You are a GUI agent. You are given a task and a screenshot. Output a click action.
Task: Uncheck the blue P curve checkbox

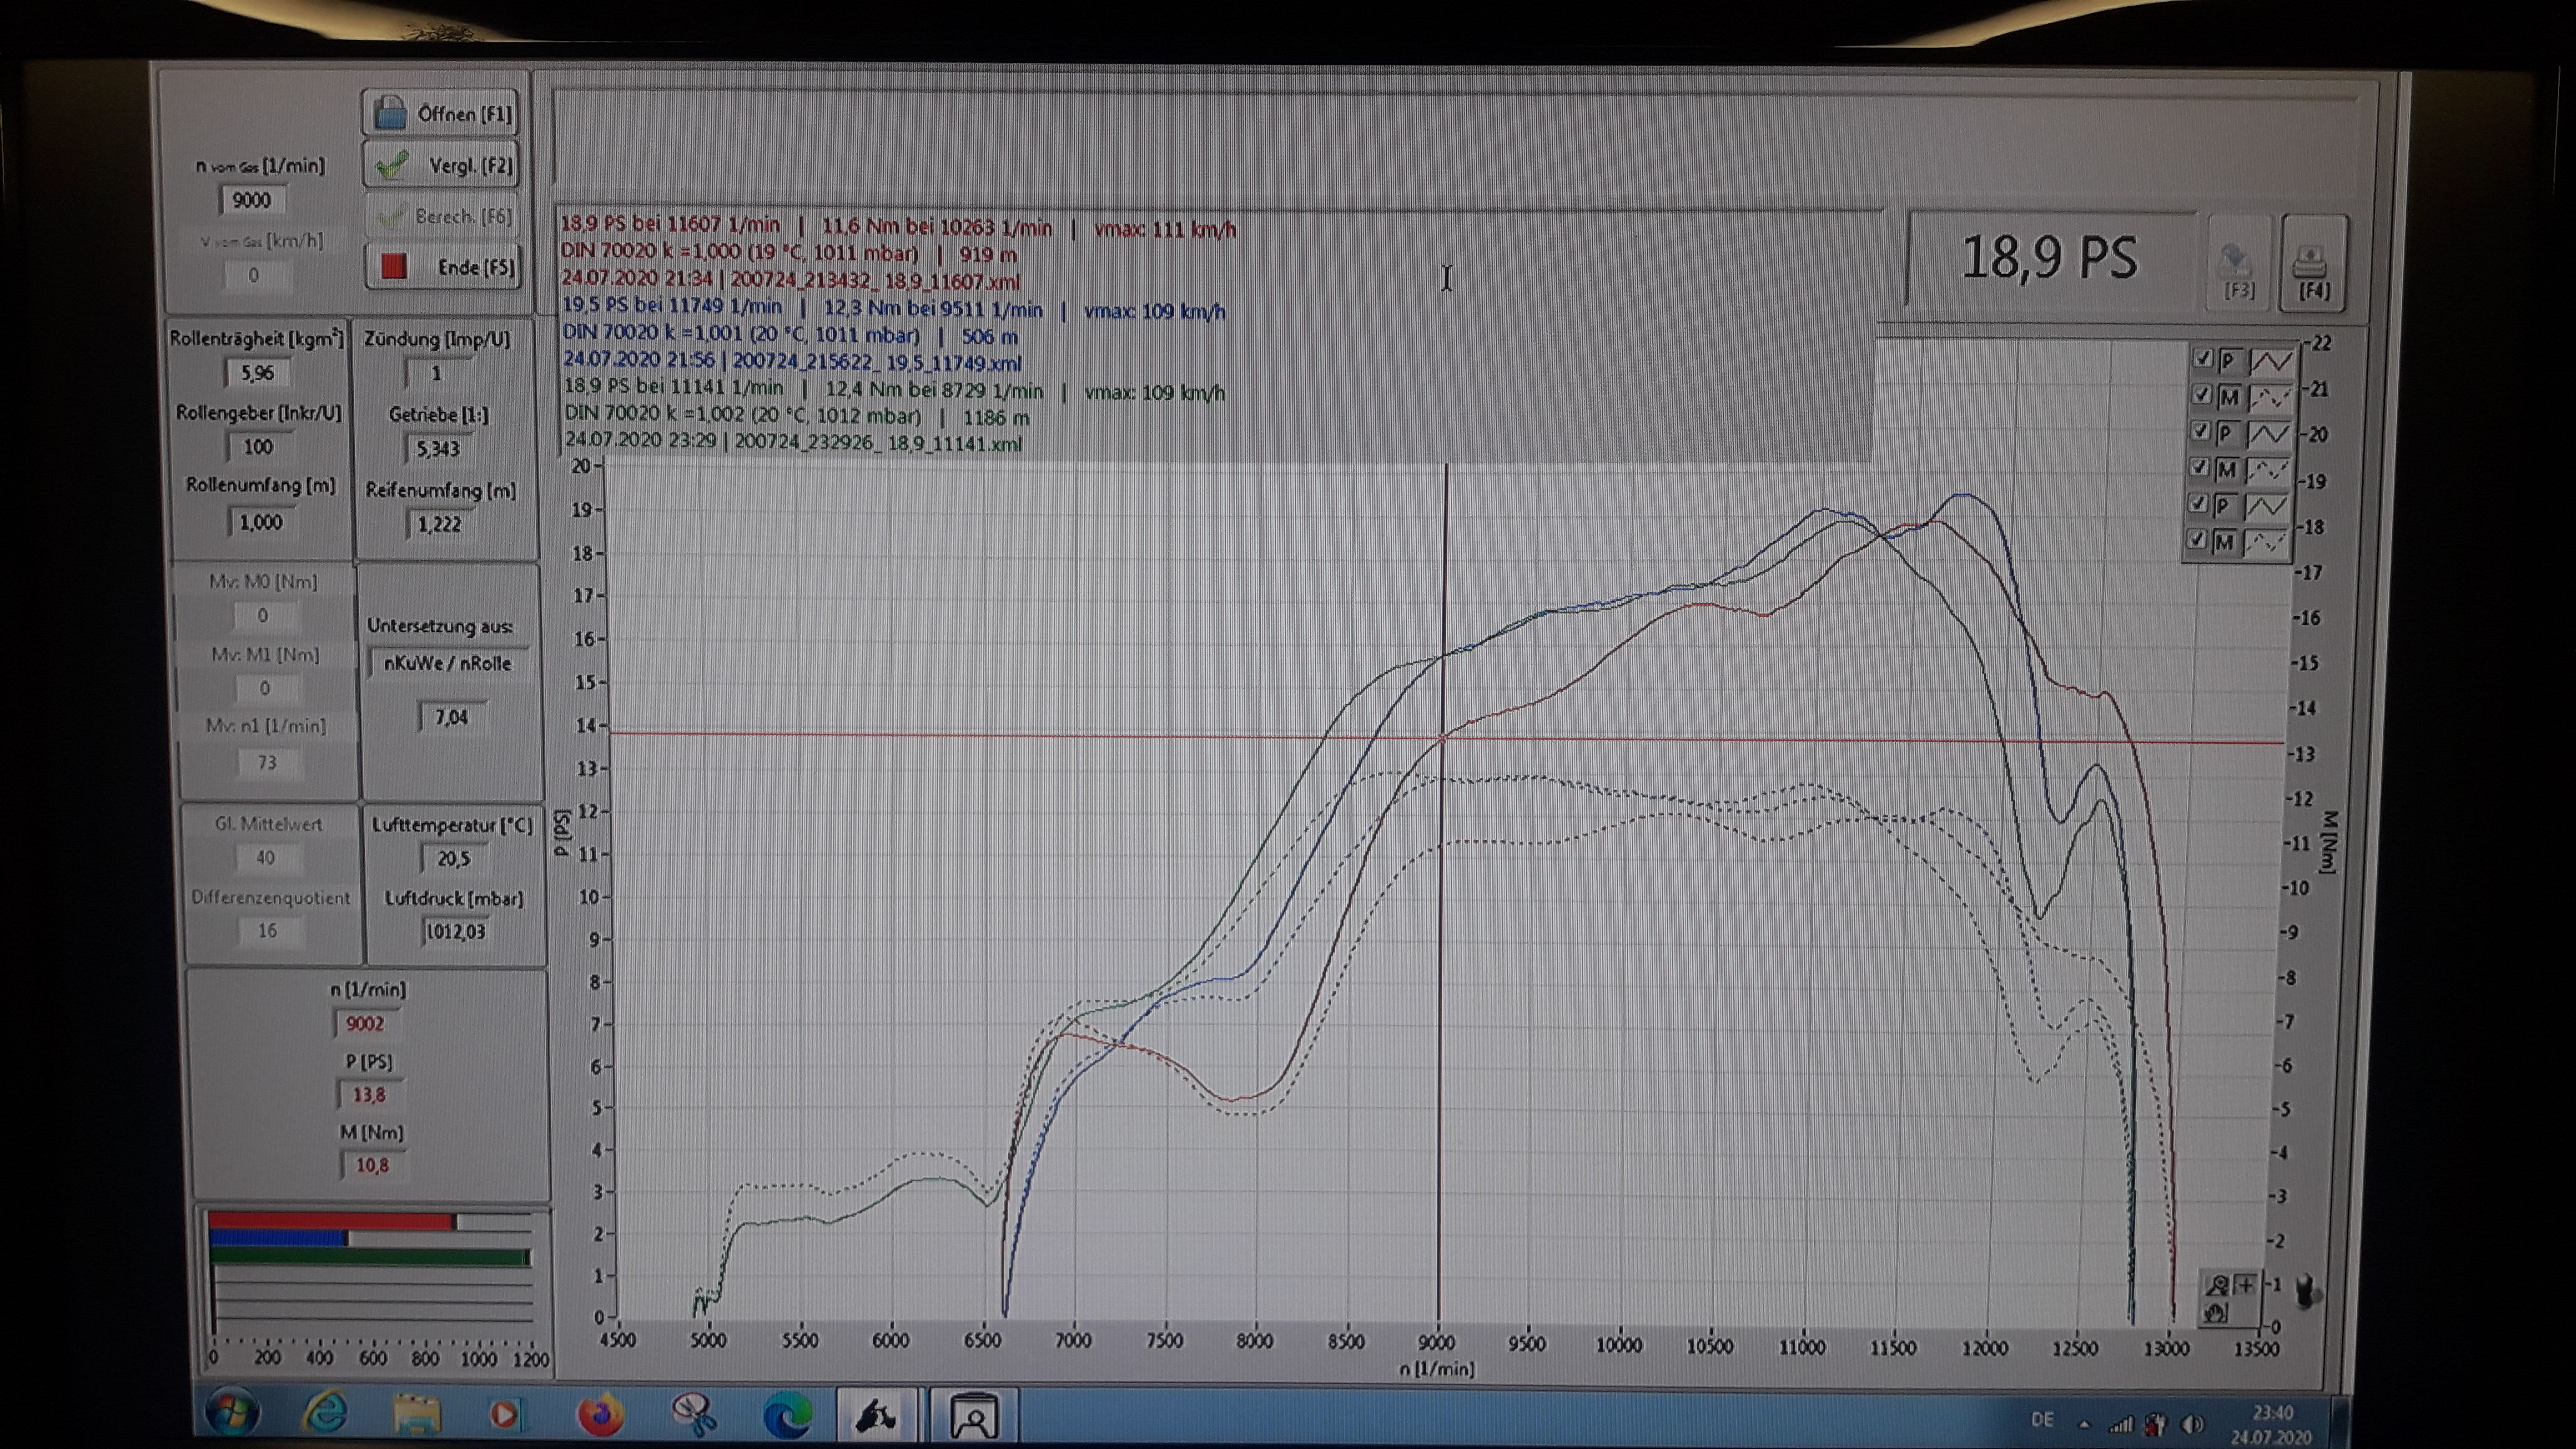point(2200,432)
